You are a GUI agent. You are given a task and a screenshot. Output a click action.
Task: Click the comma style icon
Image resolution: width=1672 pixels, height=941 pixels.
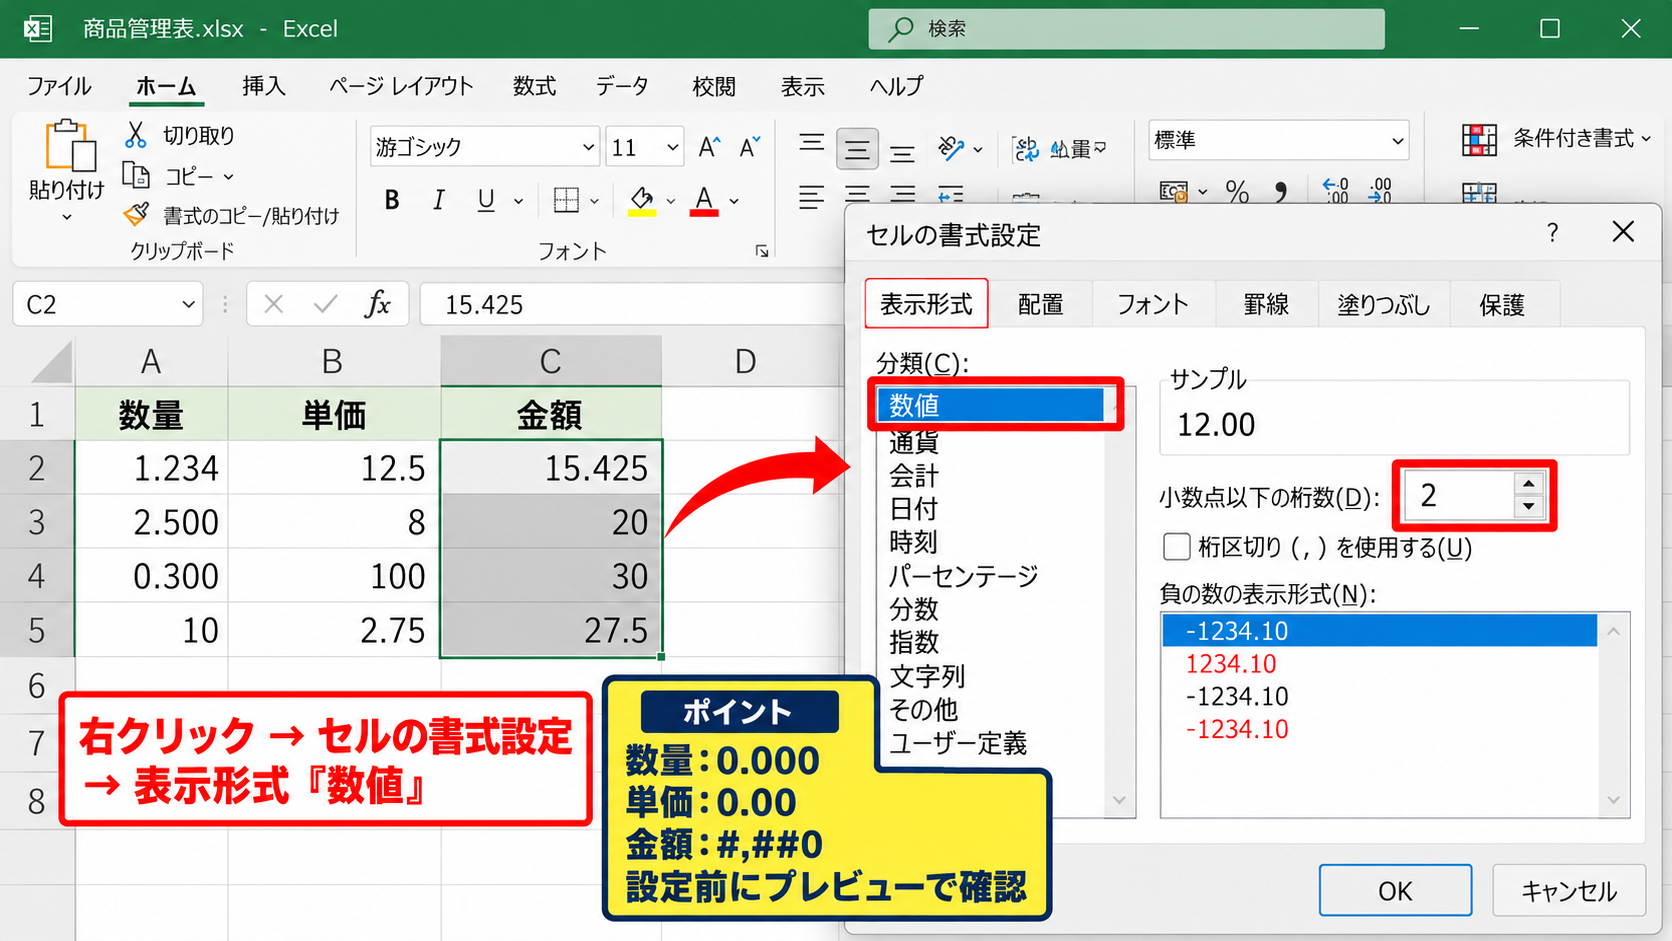(x=1281, y=191)
